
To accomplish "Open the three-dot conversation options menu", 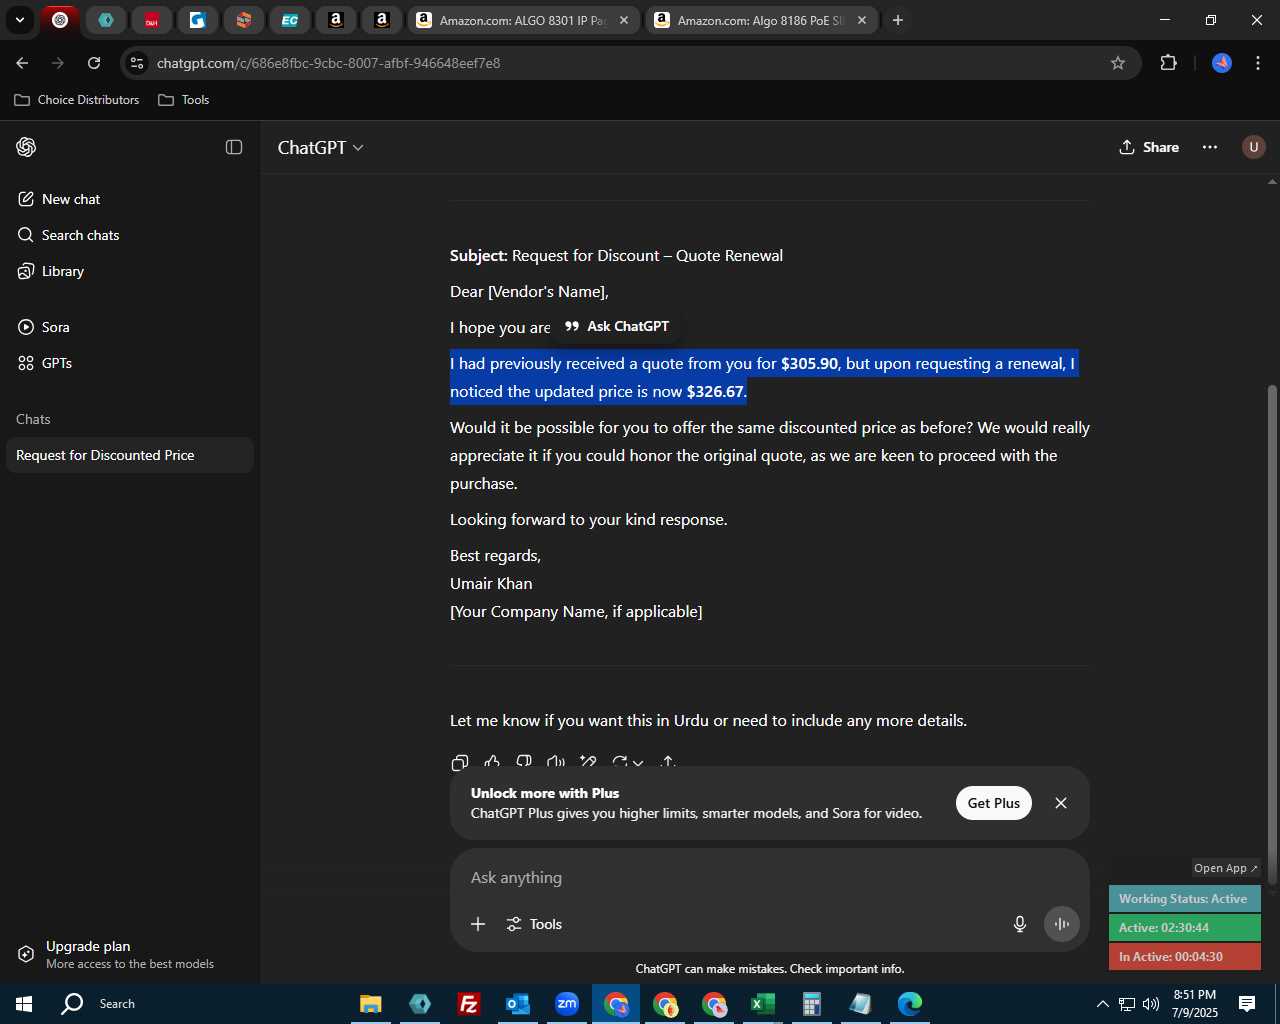I will point(1210,147).
